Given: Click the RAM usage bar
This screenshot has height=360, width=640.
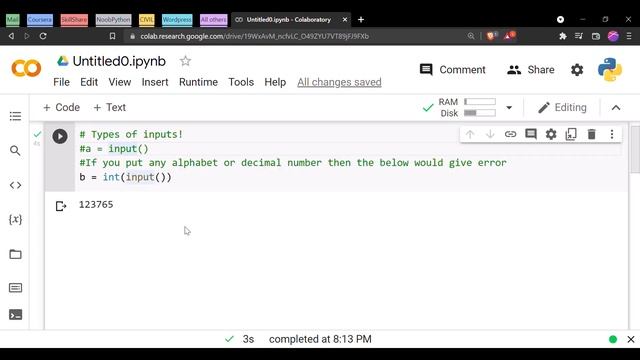Looking at the screenshot, I should (480, 102).
